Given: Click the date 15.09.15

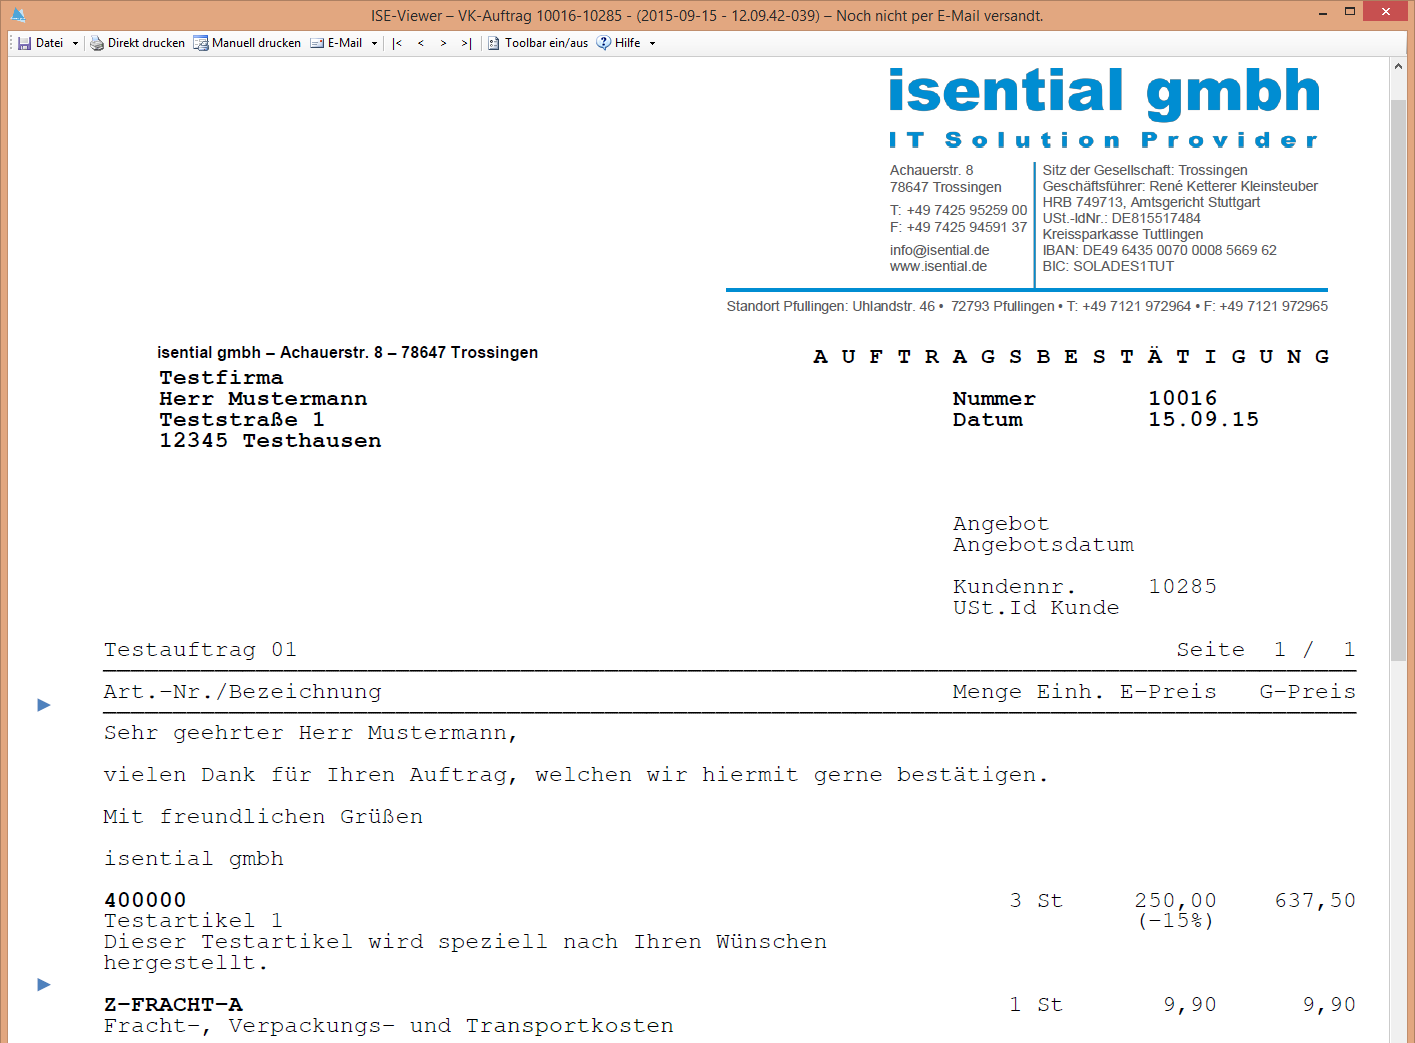Looking at the screenshot, I should tap(1203, 419).
